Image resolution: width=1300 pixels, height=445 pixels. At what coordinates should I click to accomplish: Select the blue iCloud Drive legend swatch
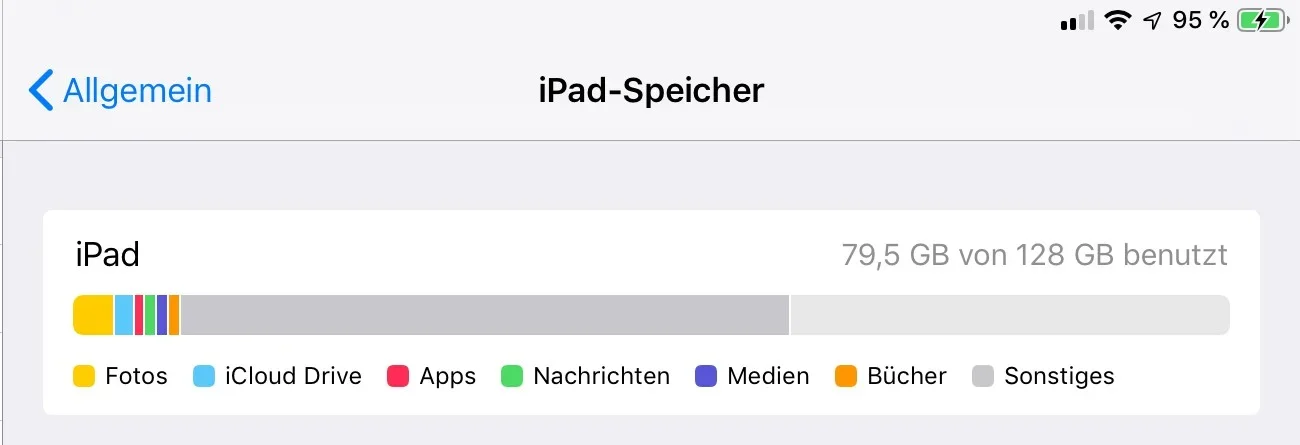(204, 377)
